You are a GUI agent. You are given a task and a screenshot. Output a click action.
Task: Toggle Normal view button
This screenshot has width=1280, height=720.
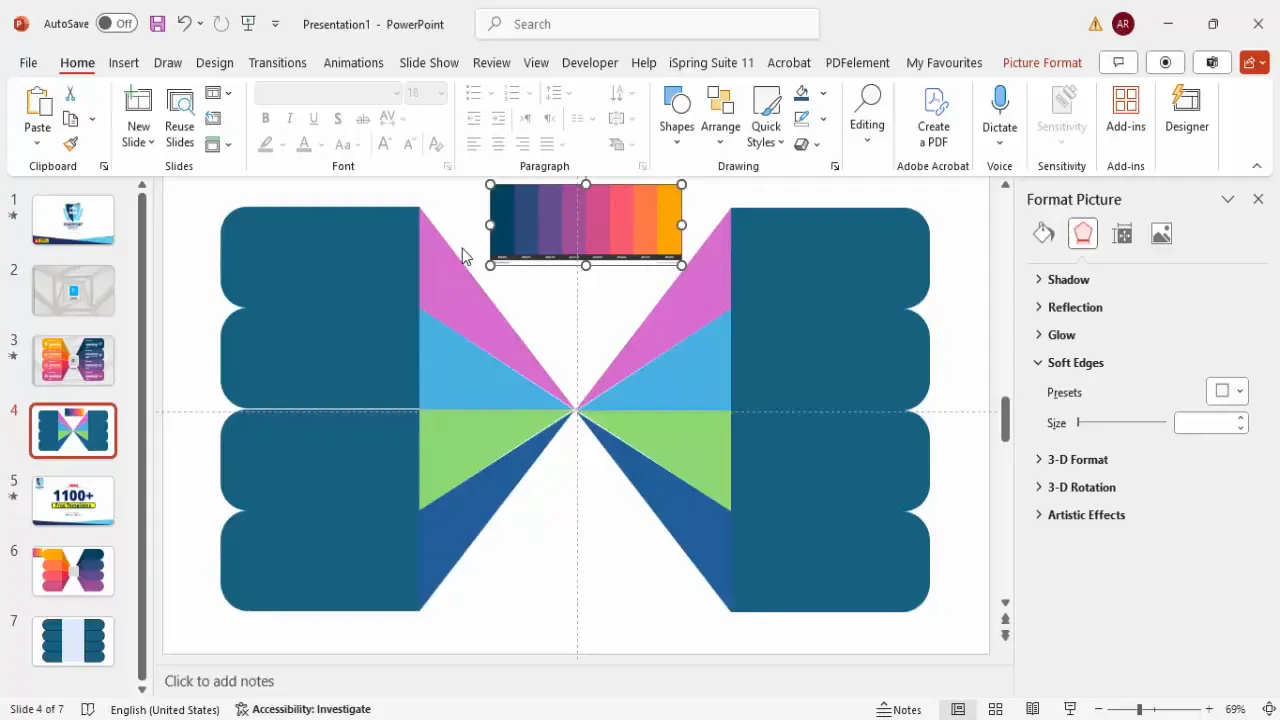tap(958, 709)
